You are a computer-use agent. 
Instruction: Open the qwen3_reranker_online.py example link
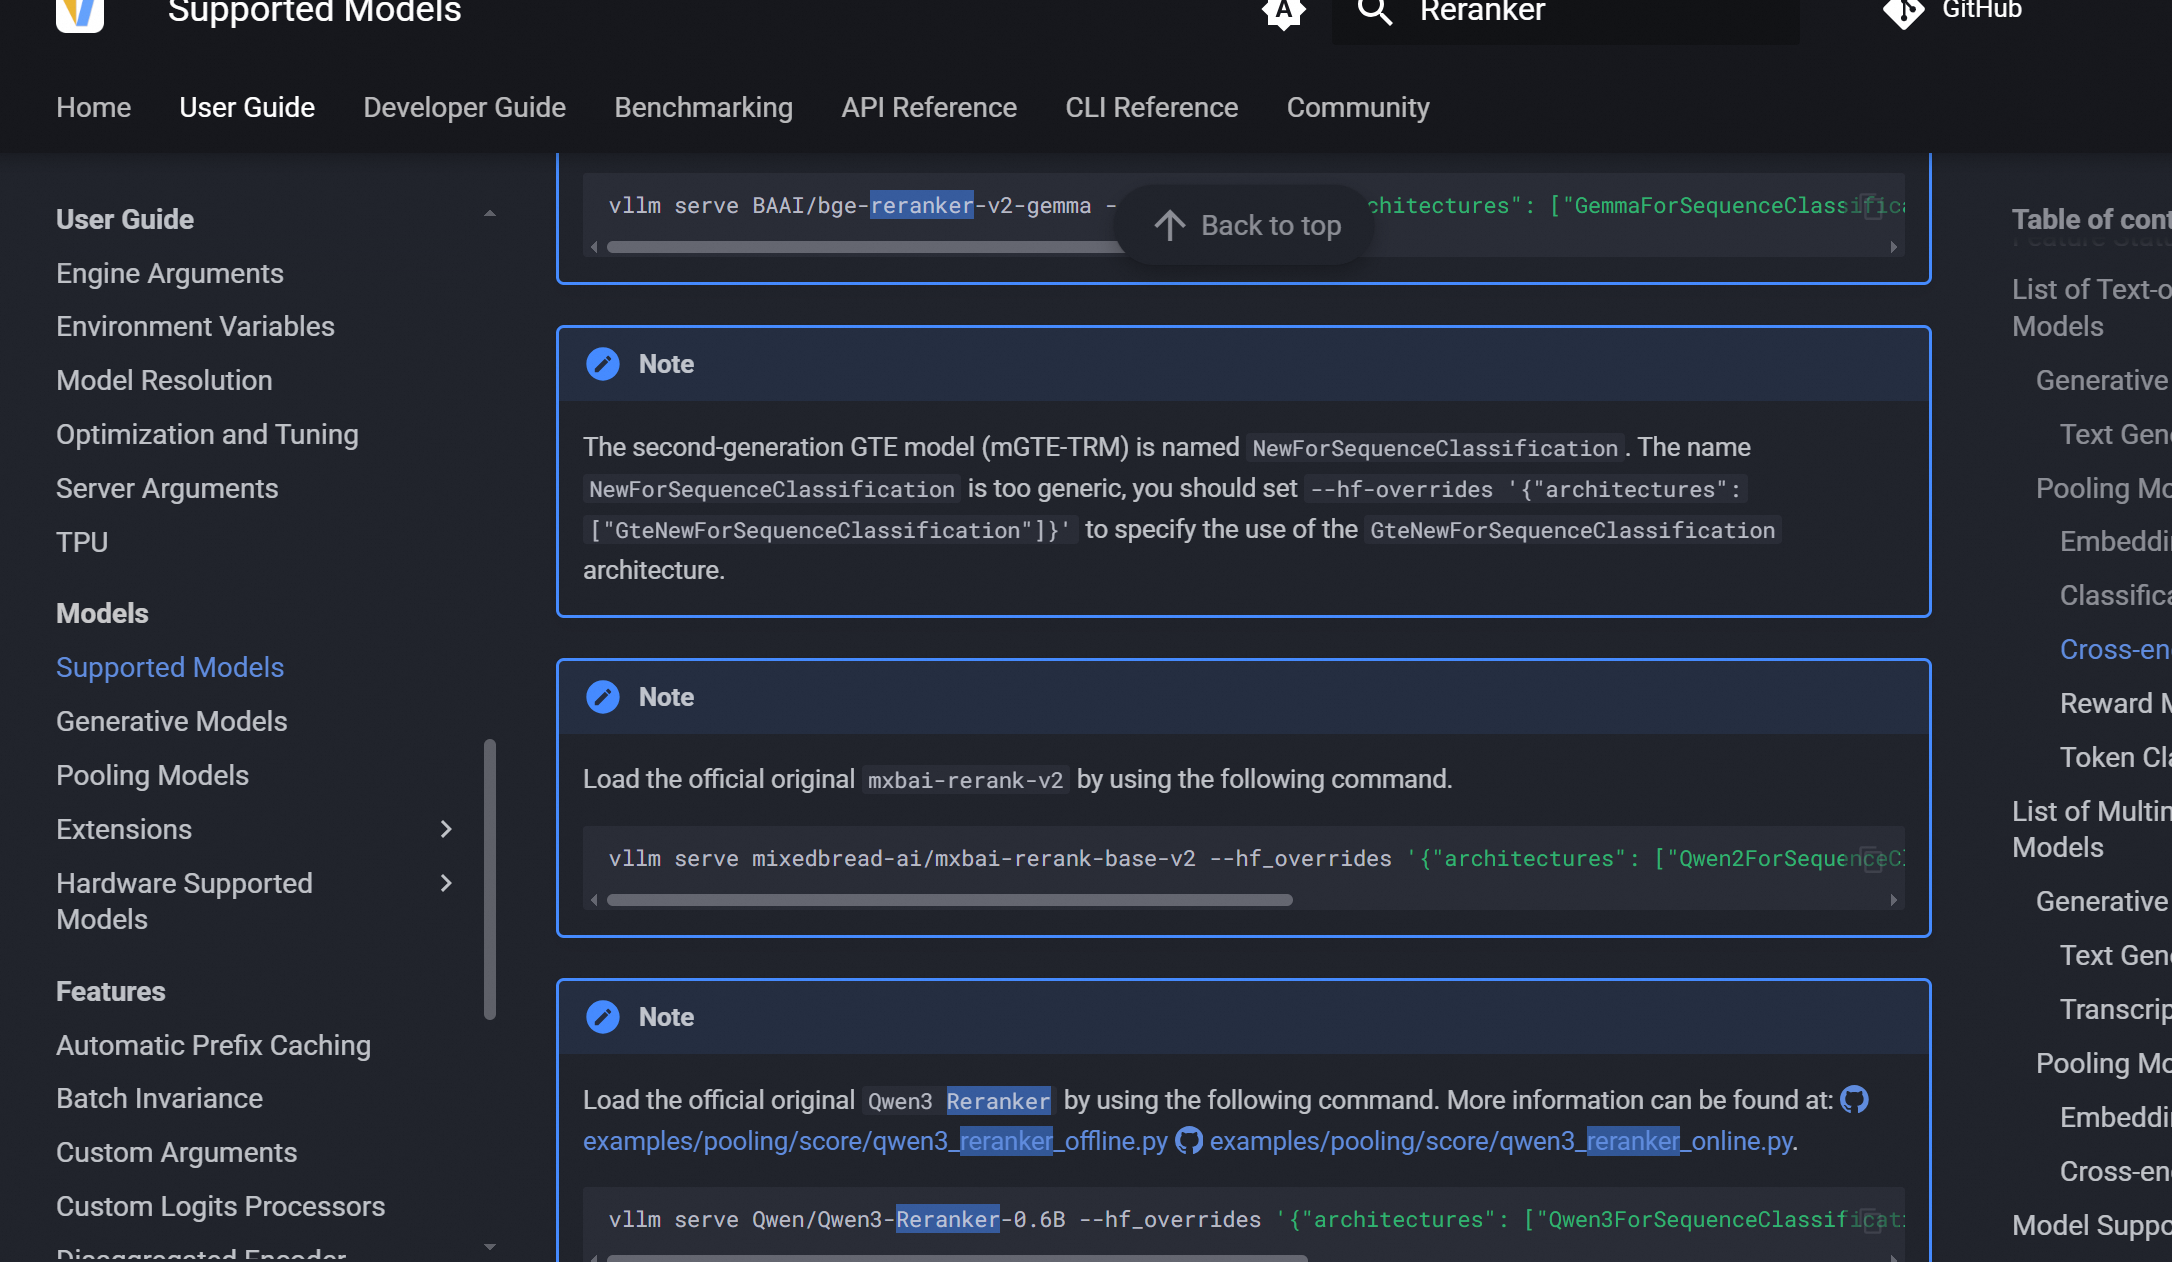tap(1500, 1141)
